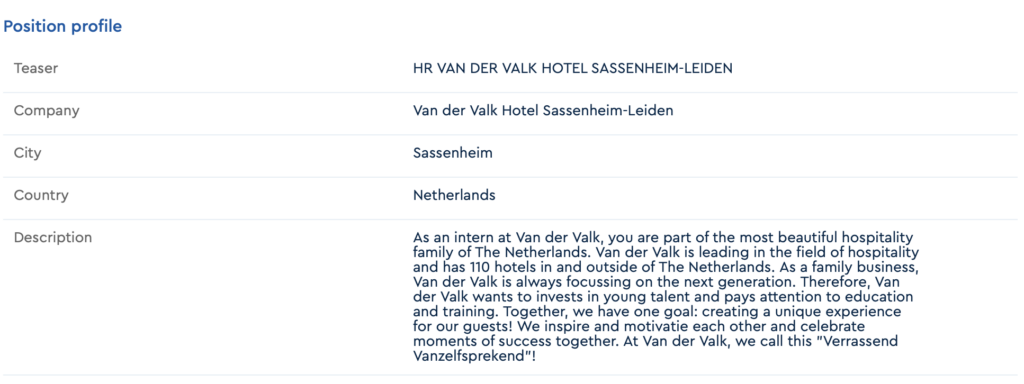Click the Position profile heading
The width and height of the screenshot is (1024, 384).
click(63, 27)
